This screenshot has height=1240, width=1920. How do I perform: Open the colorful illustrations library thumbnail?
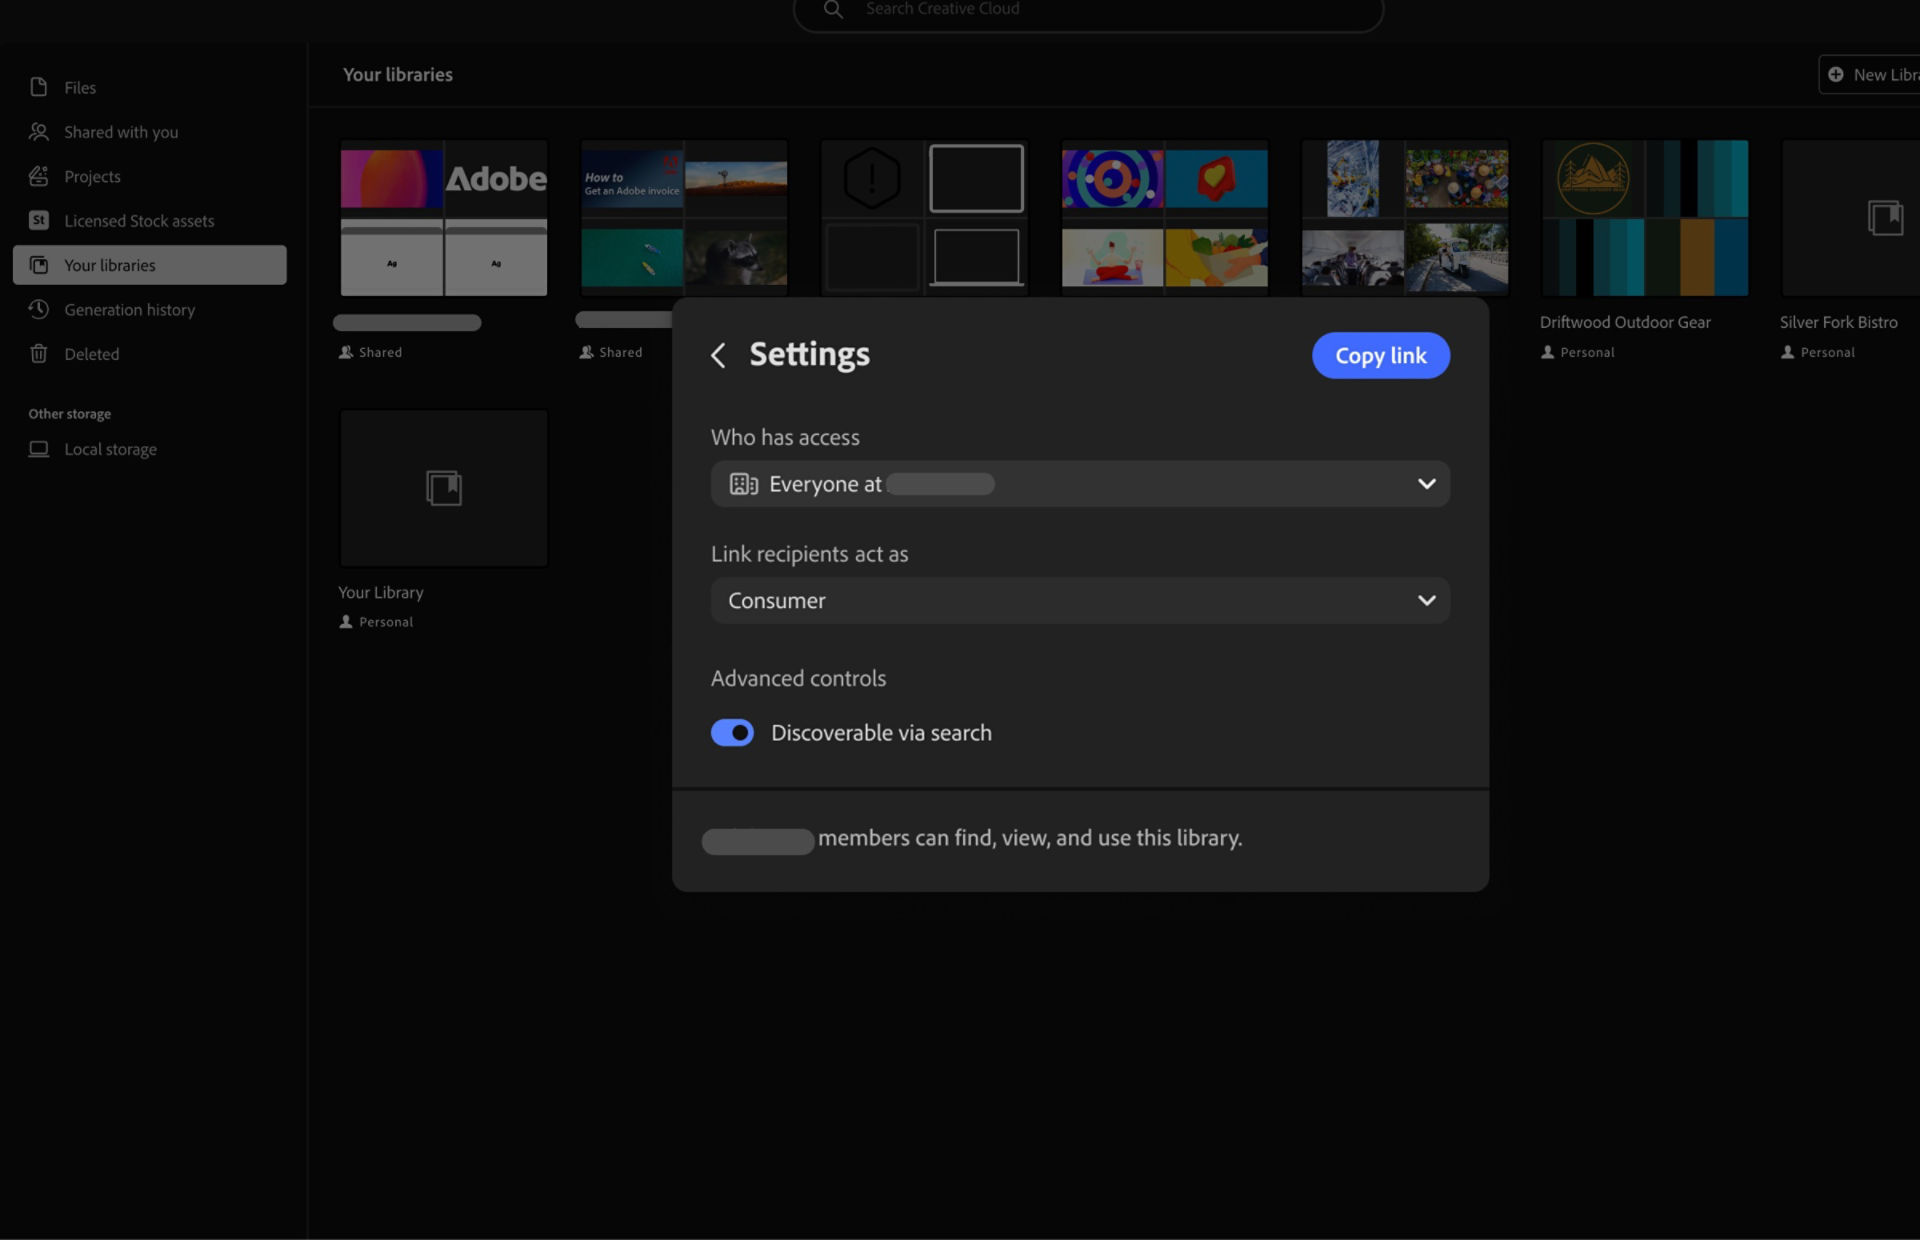click(x=1164, y=216)
